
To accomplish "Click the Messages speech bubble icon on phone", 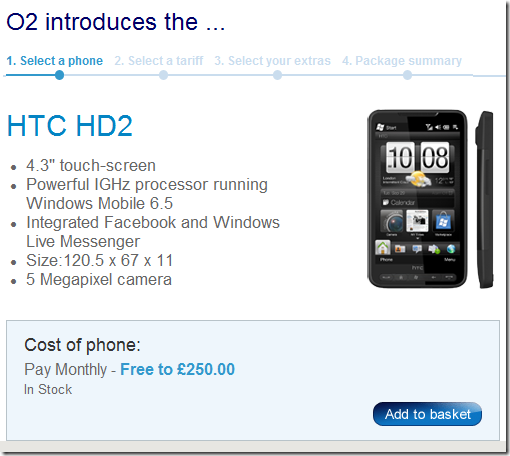I will coord(417,249).
